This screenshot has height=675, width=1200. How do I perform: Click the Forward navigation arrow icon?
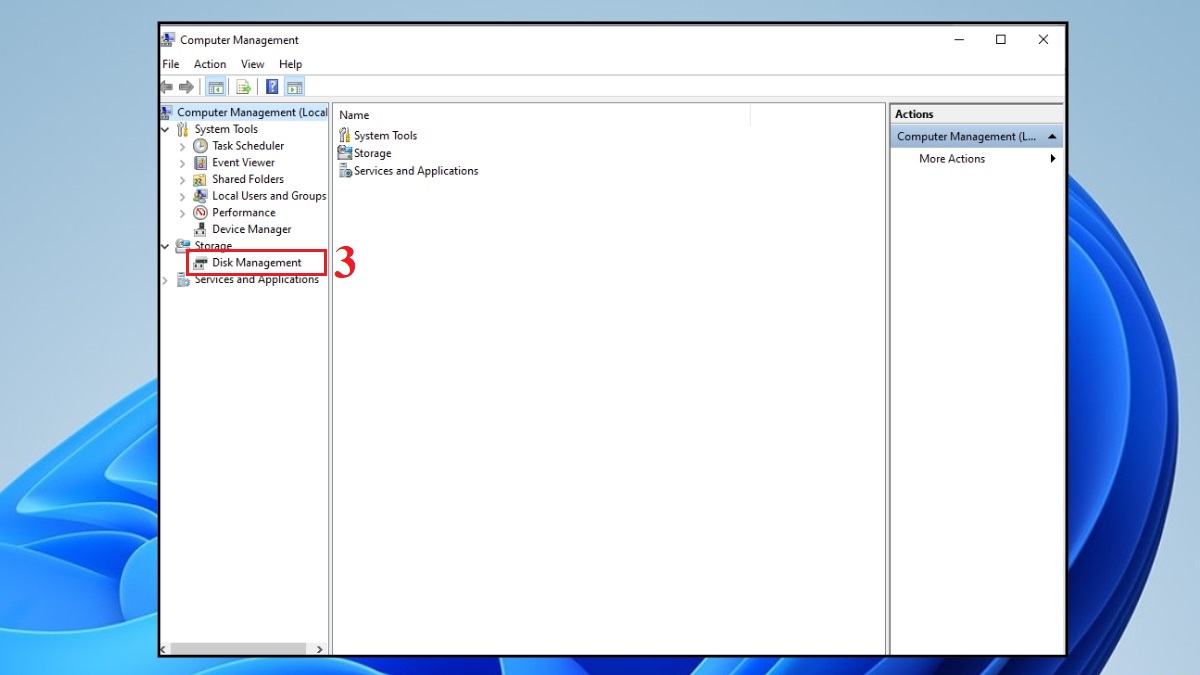click(x=188, y=86)
